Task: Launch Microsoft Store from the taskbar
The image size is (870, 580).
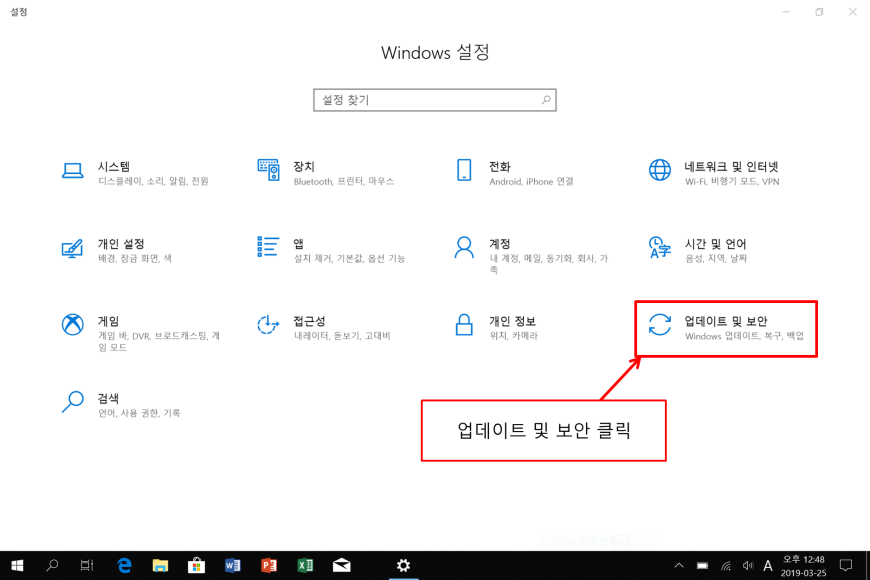Action: click(x=196, y=566)
